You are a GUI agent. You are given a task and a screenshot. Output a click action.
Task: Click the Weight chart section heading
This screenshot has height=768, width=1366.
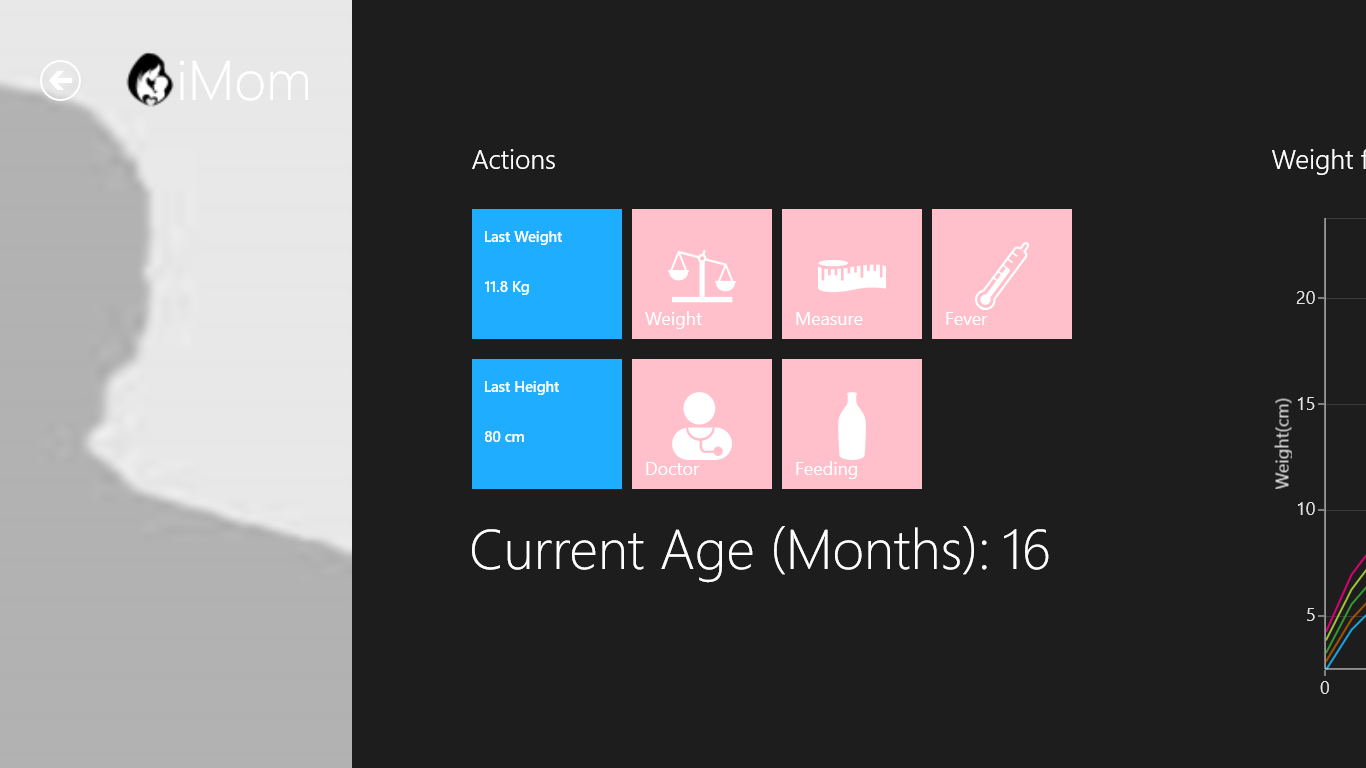tap(1317, 160)
